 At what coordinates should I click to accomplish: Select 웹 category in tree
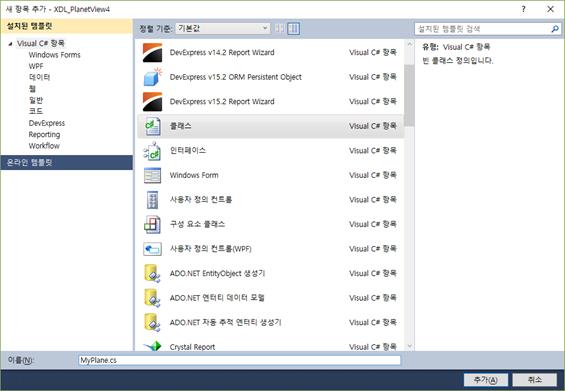point(32,89)
